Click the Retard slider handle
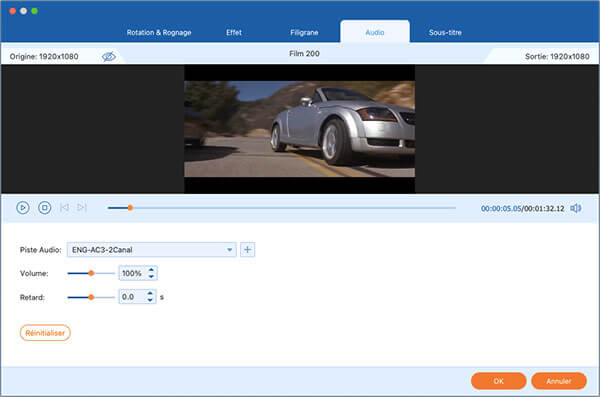This screenshot has height=397, width=600. [x=91, y=297]
